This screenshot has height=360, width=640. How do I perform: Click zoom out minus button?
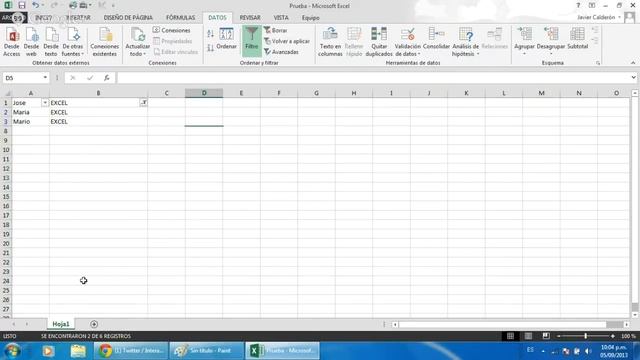click(558, 336)
